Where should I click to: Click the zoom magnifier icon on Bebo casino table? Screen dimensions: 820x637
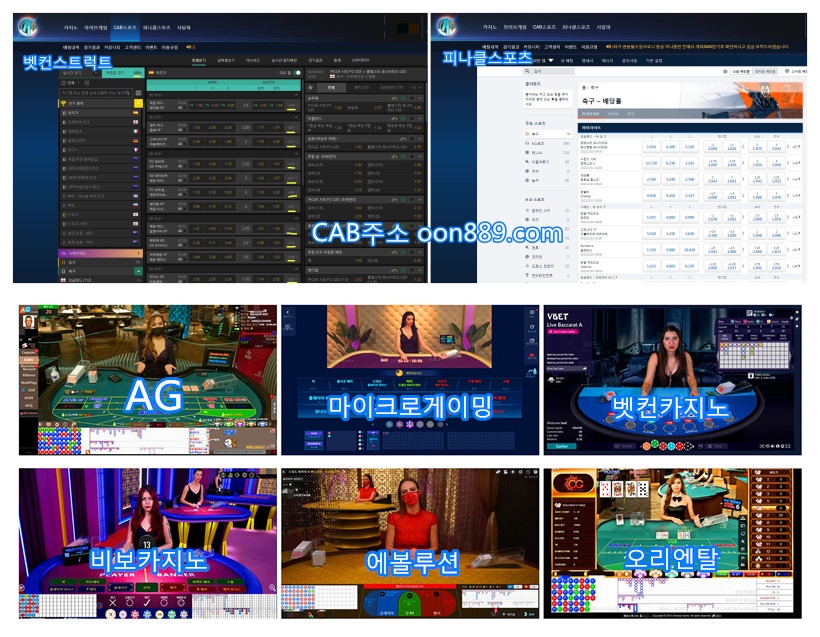coord(272,587)
